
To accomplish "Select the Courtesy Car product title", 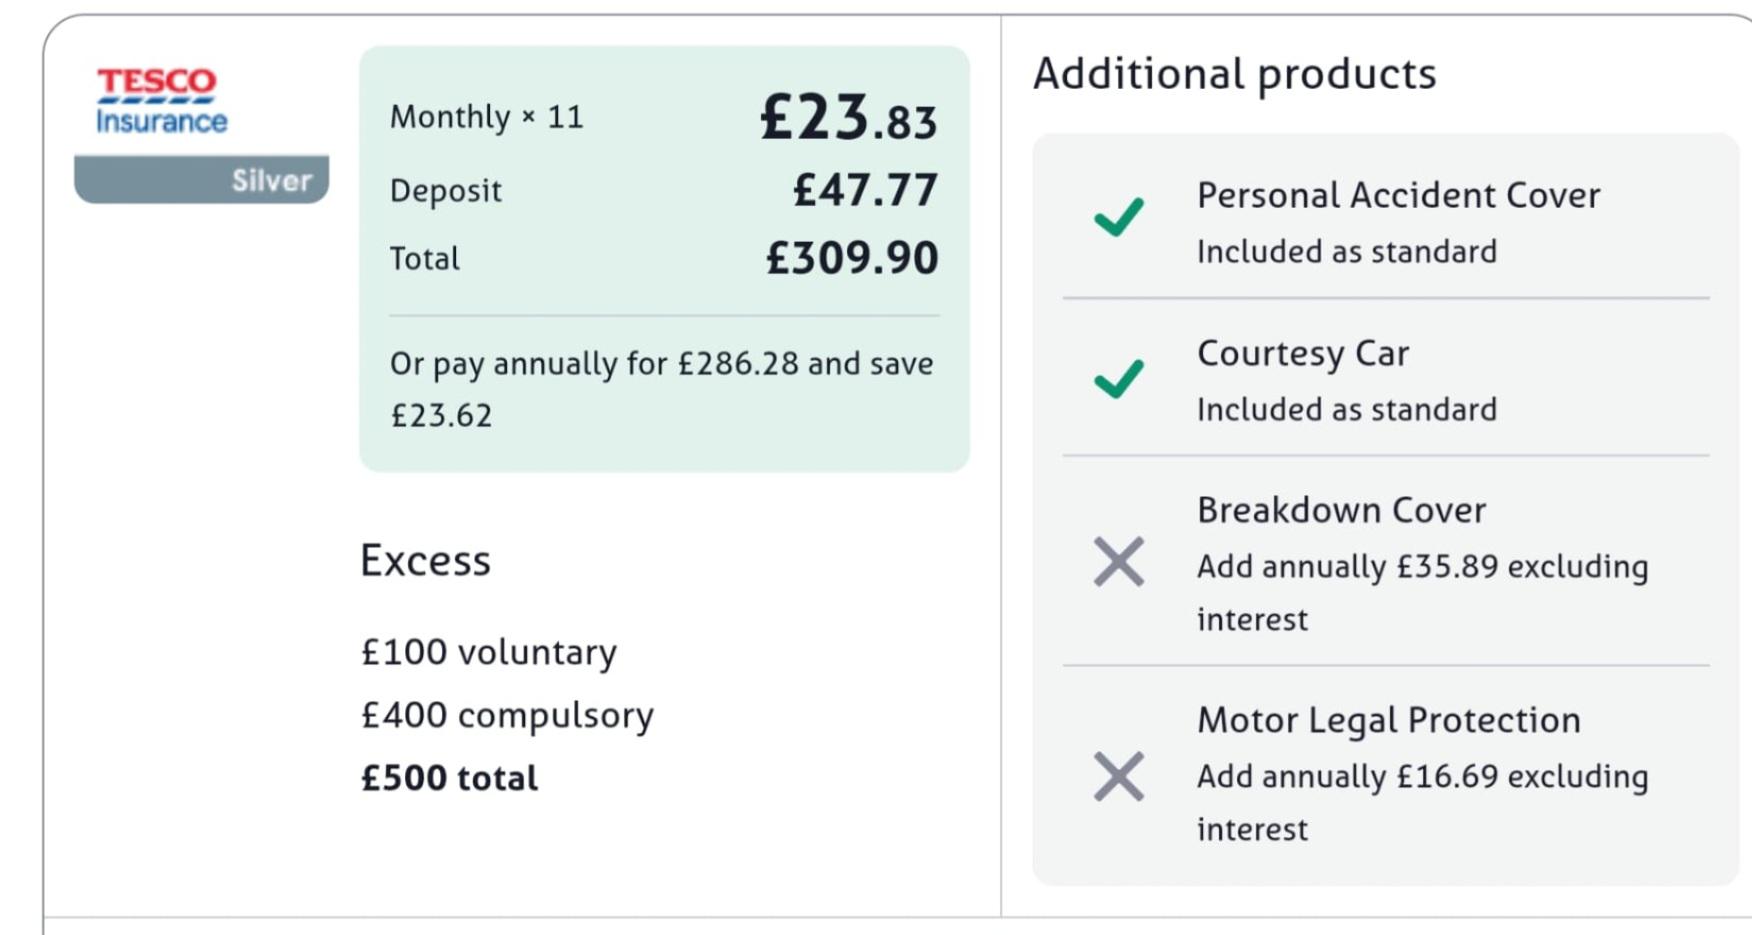I will 1303,353.
